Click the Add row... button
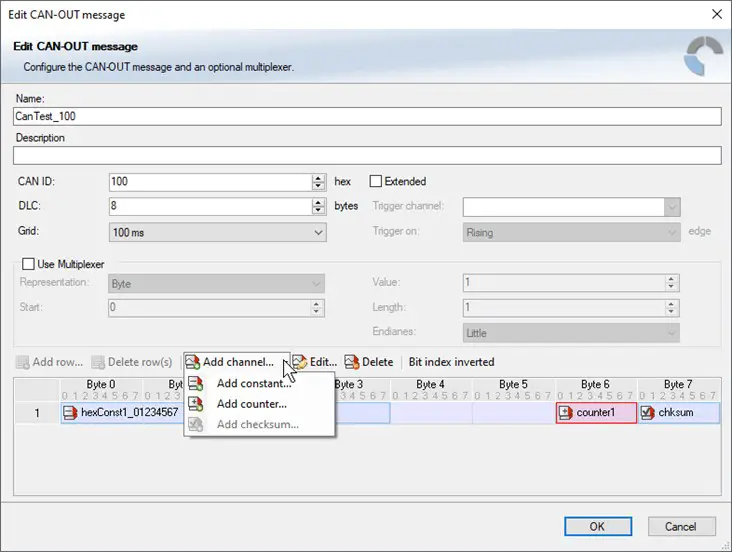This screenshot has width=732, height=552. click(49, 362)
